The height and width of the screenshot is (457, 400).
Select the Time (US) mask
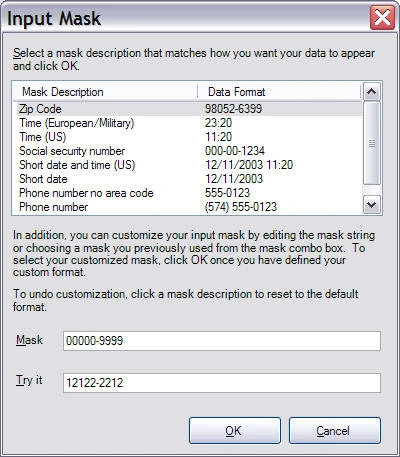click(189, 137)
